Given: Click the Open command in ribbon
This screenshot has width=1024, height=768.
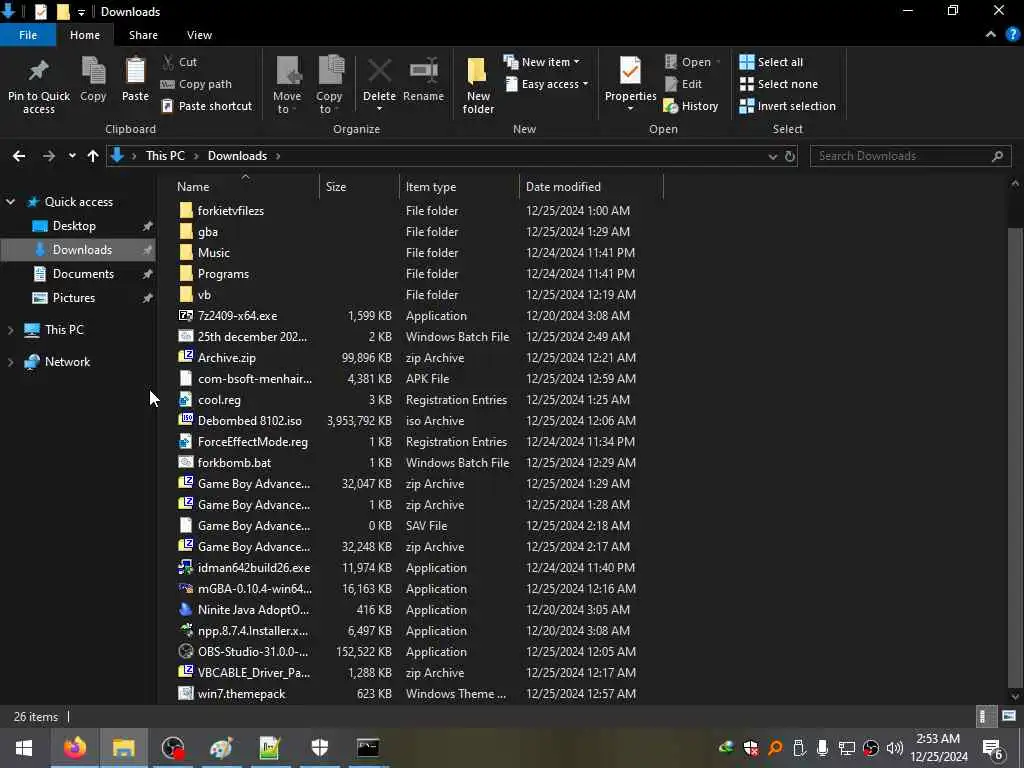Looking at the screenshot, I should point(692,62).
